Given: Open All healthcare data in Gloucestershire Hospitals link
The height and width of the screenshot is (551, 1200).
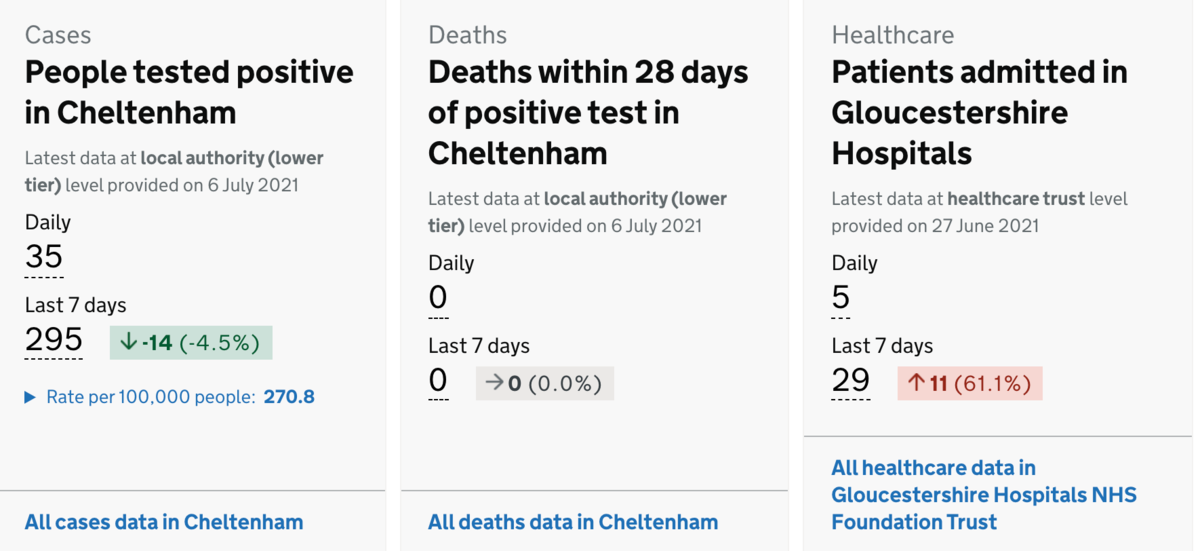Looking at the screenshot, I should point(984,495).
